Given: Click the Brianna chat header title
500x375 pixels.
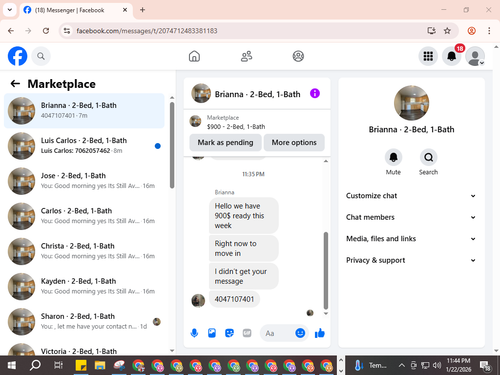Looking at the screenshot, I should (x=257, y=94).
